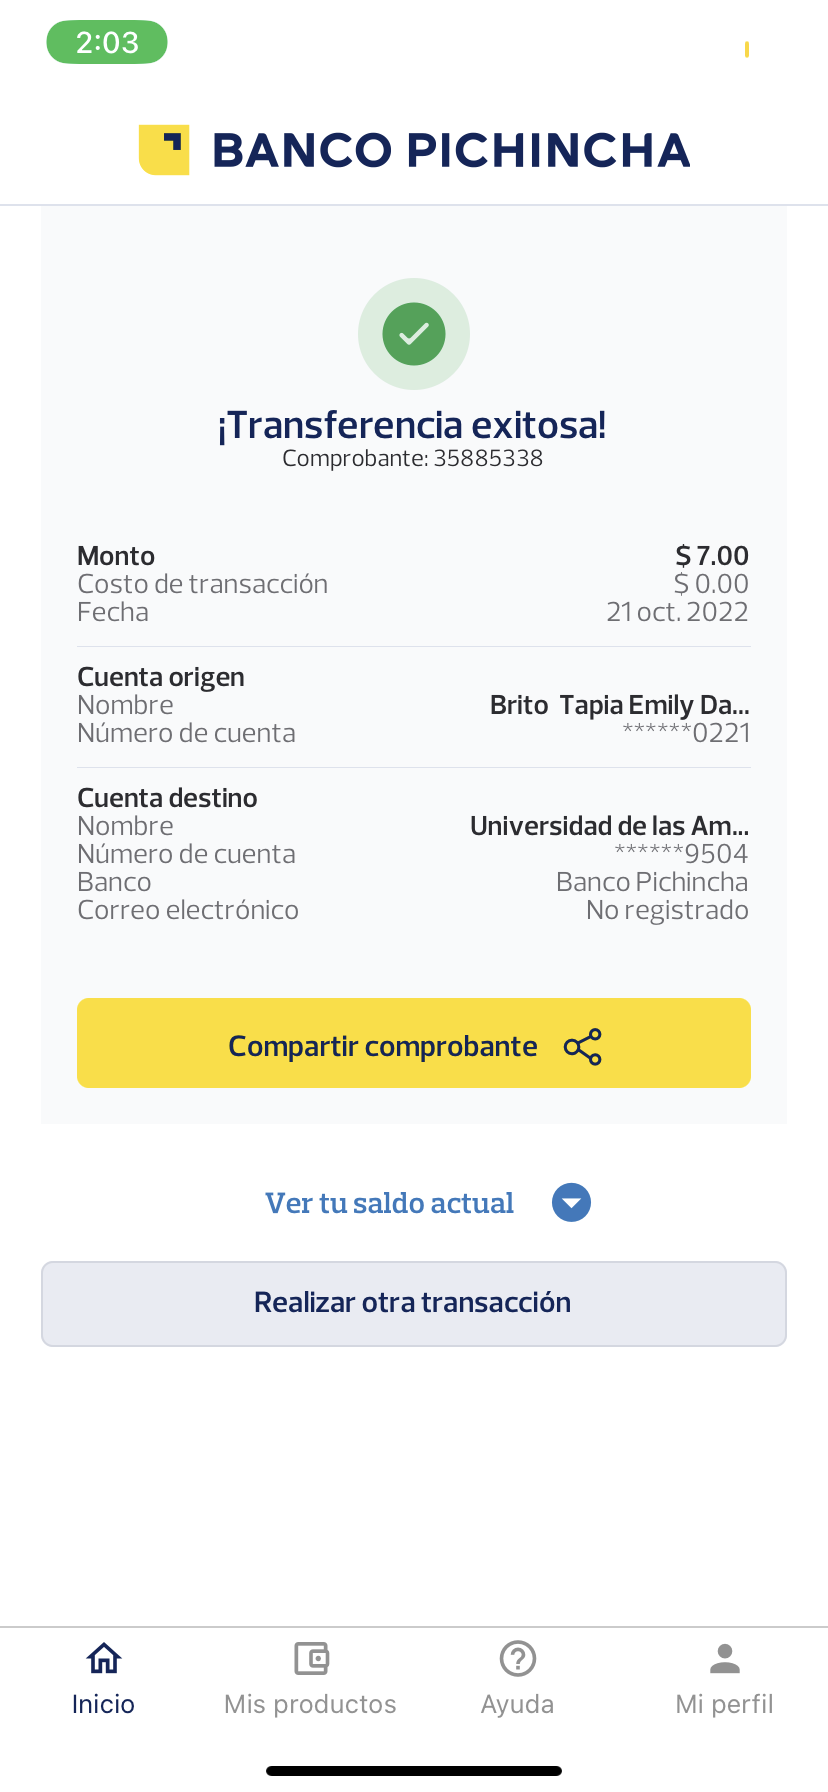Tap the green success checkmark icon
Viewport: 828px width, 1792px height.
click(x=414, y=333)
